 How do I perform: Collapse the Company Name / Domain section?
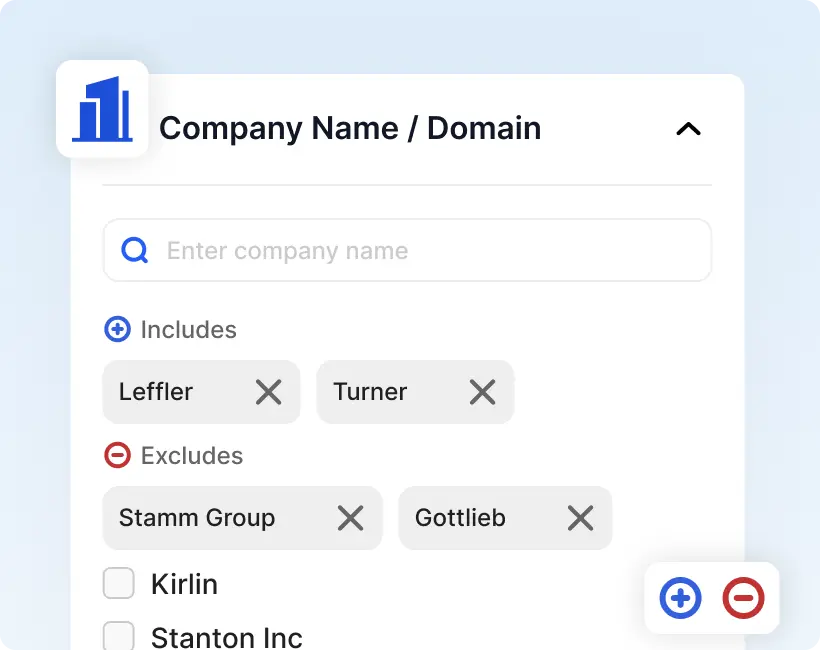[x=688, y=129]
